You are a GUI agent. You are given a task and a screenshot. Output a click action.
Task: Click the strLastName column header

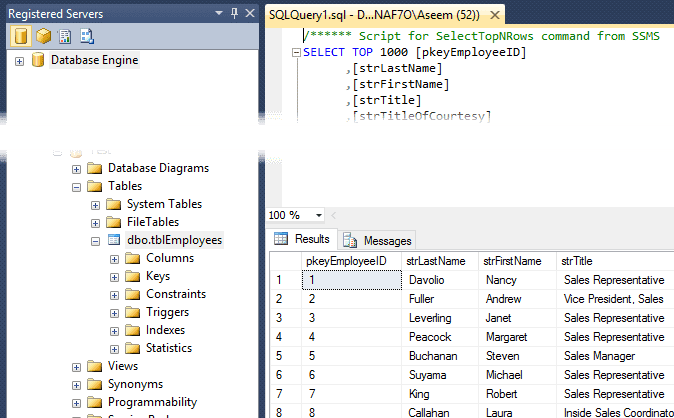click(437, 261)
